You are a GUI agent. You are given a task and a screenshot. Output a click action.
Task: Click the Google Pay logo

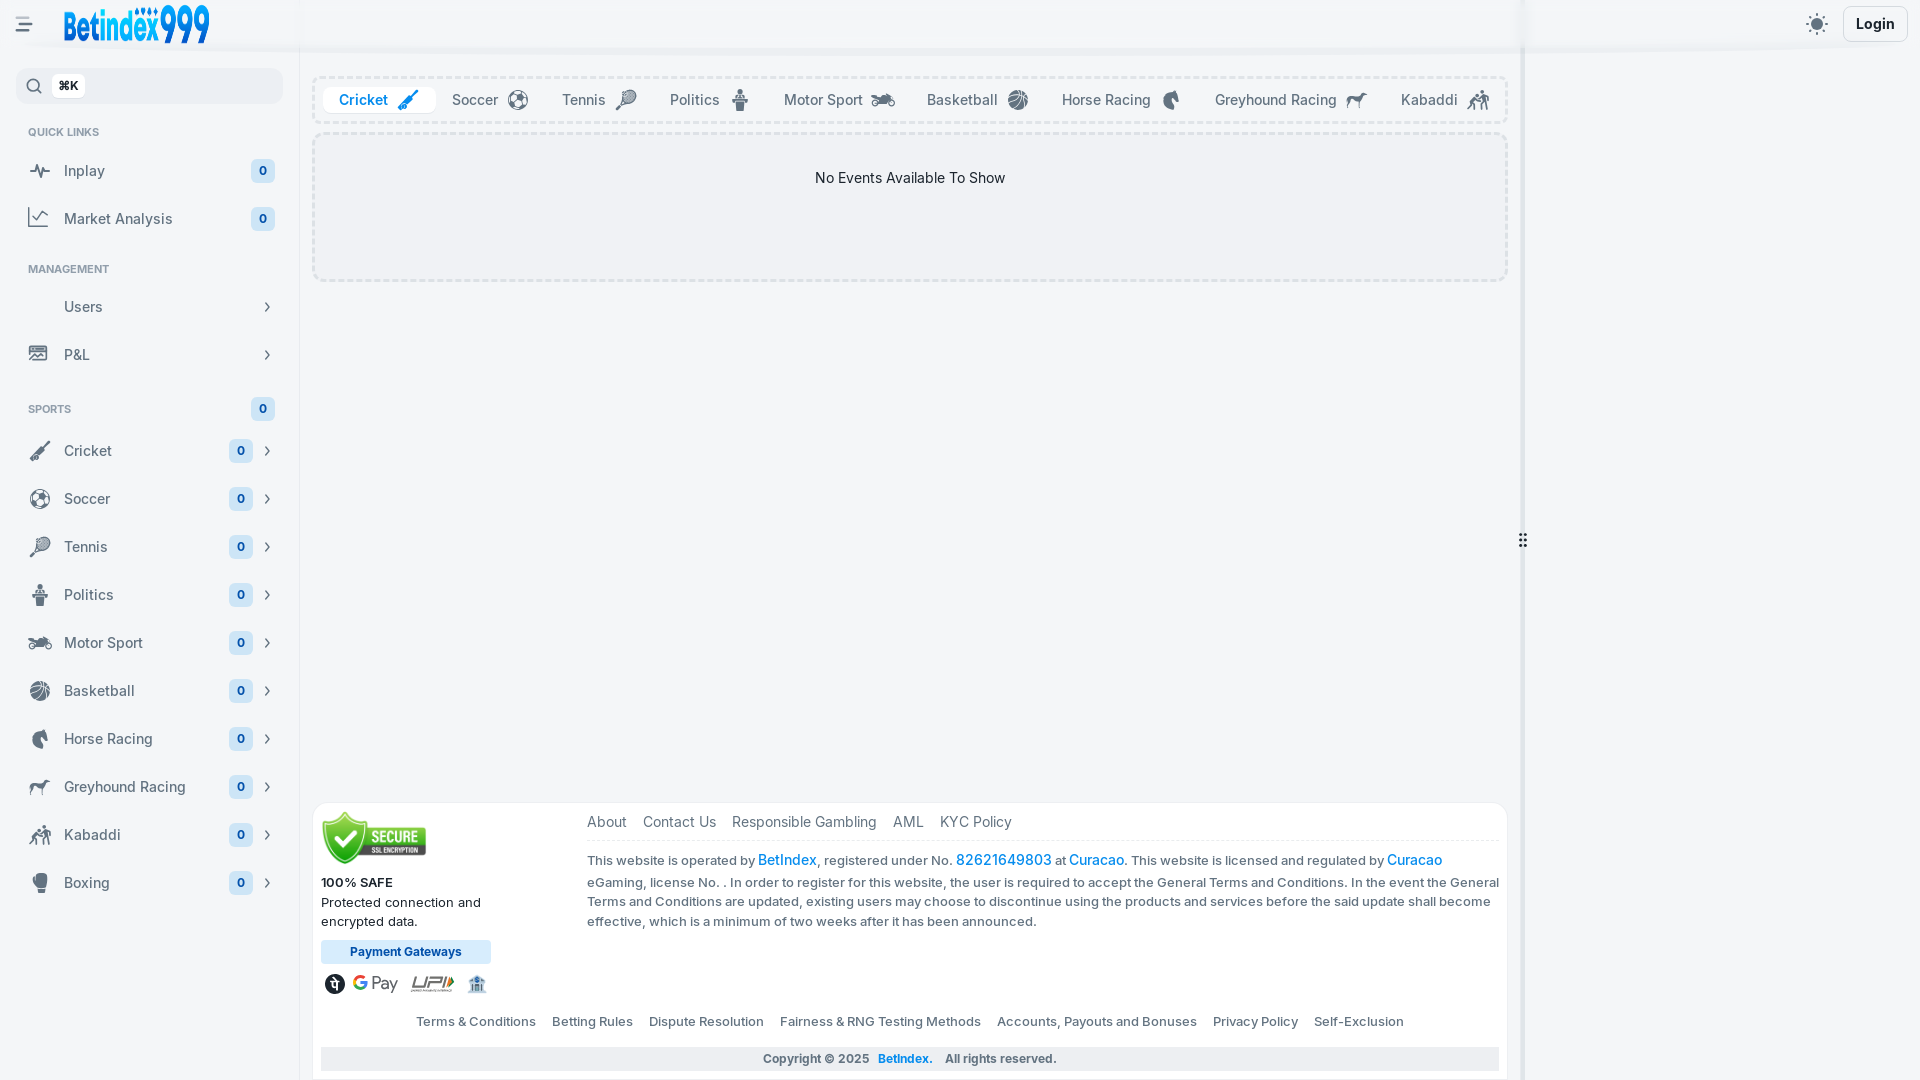375,984
